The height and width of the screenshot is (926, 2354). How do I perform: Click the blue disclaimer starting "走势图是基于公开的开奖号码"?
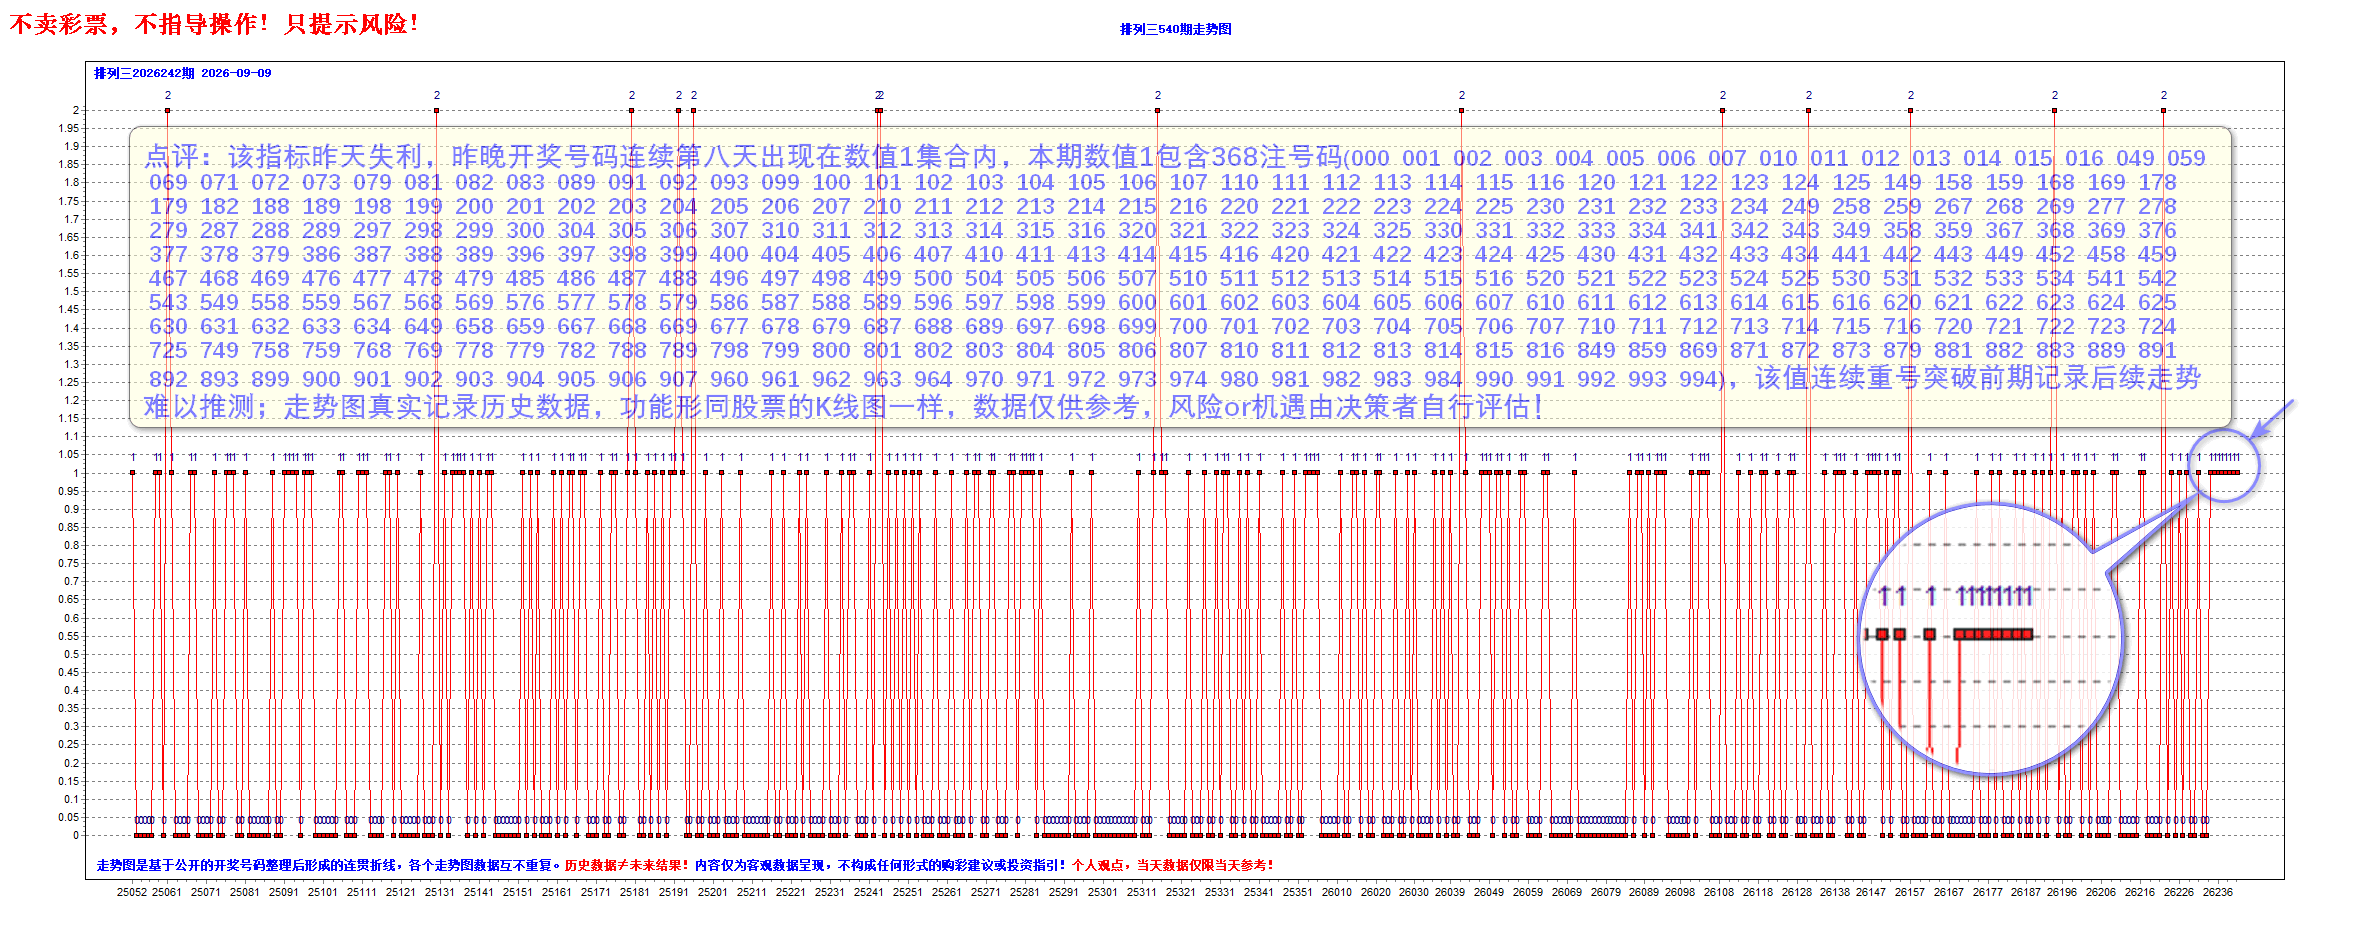[329, 865]
